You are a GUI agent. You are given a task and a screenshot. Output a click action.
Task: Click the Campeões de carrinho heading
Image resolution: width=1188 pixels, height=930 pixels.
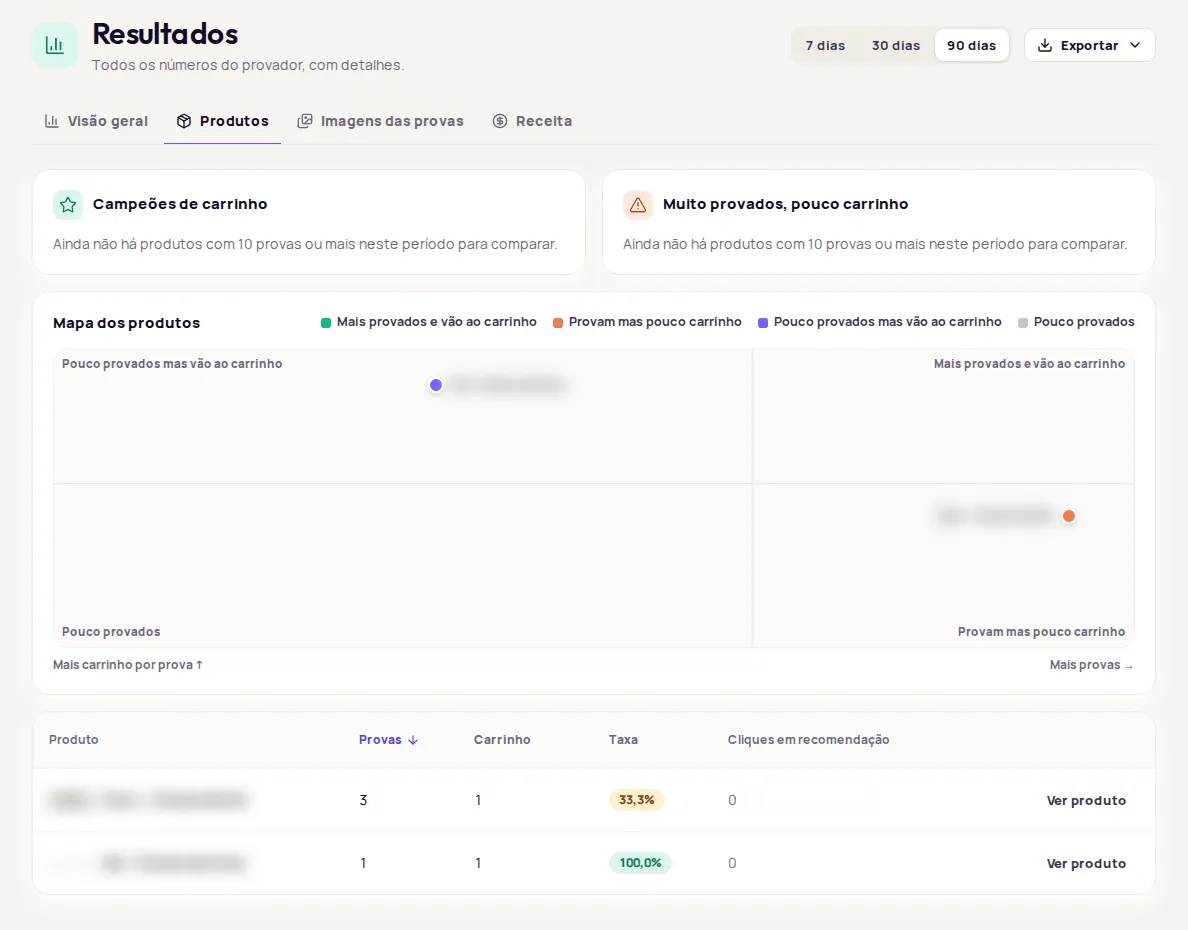click(180, 204)
